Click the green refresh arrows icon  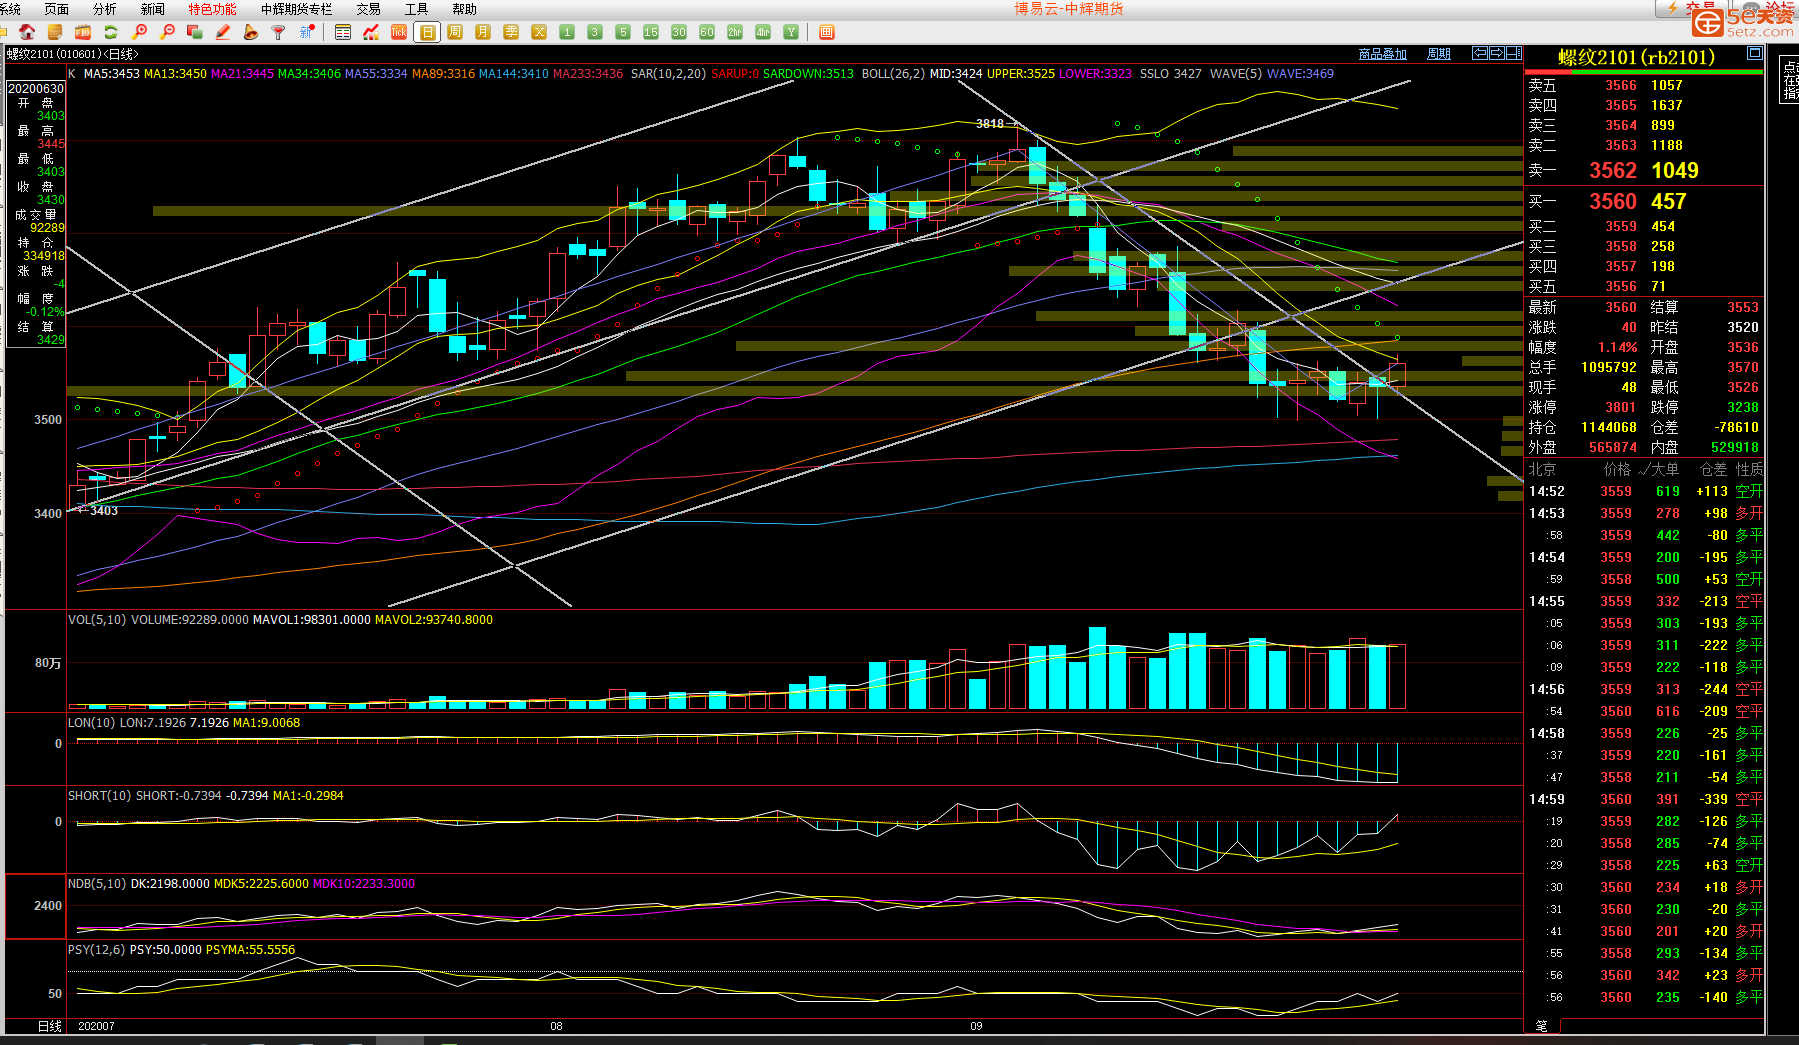111,32
